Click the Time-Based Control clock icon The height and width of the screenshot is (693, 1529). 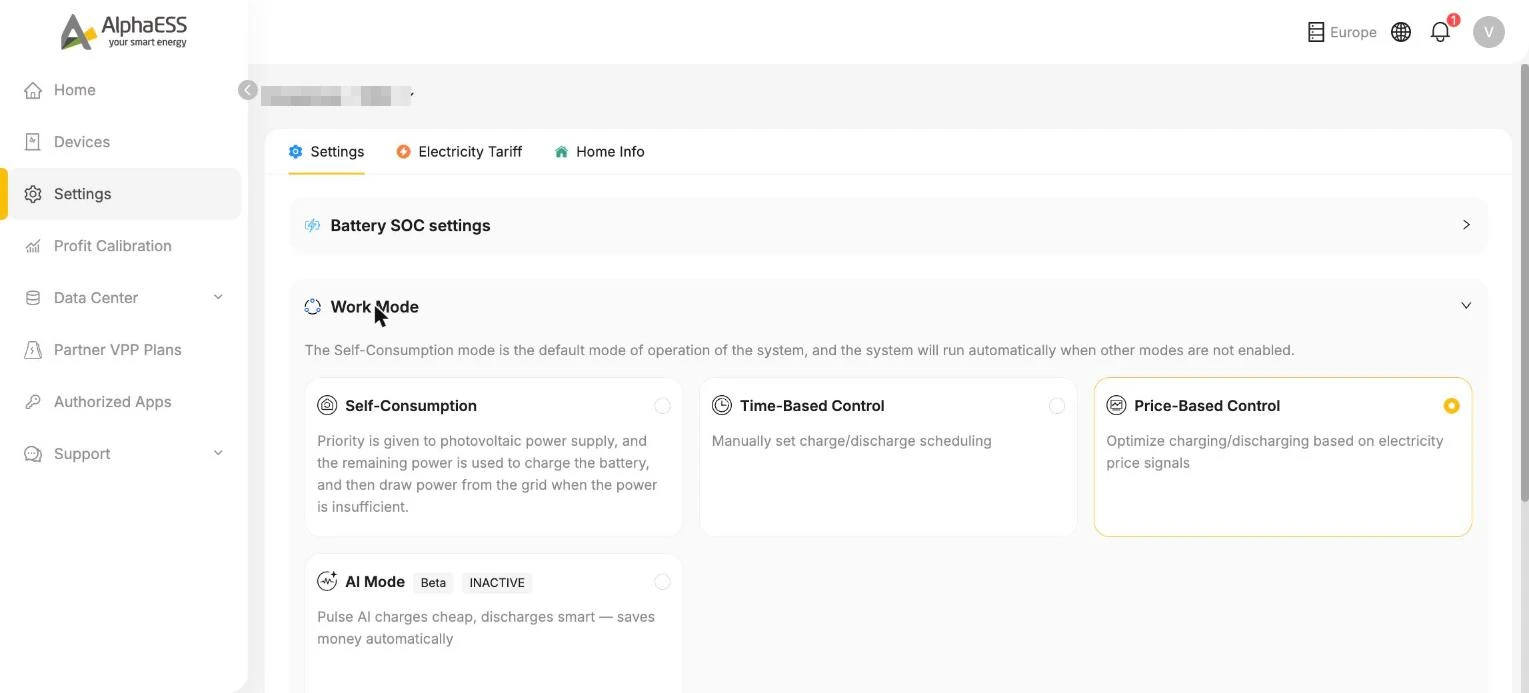click(722, 405)
